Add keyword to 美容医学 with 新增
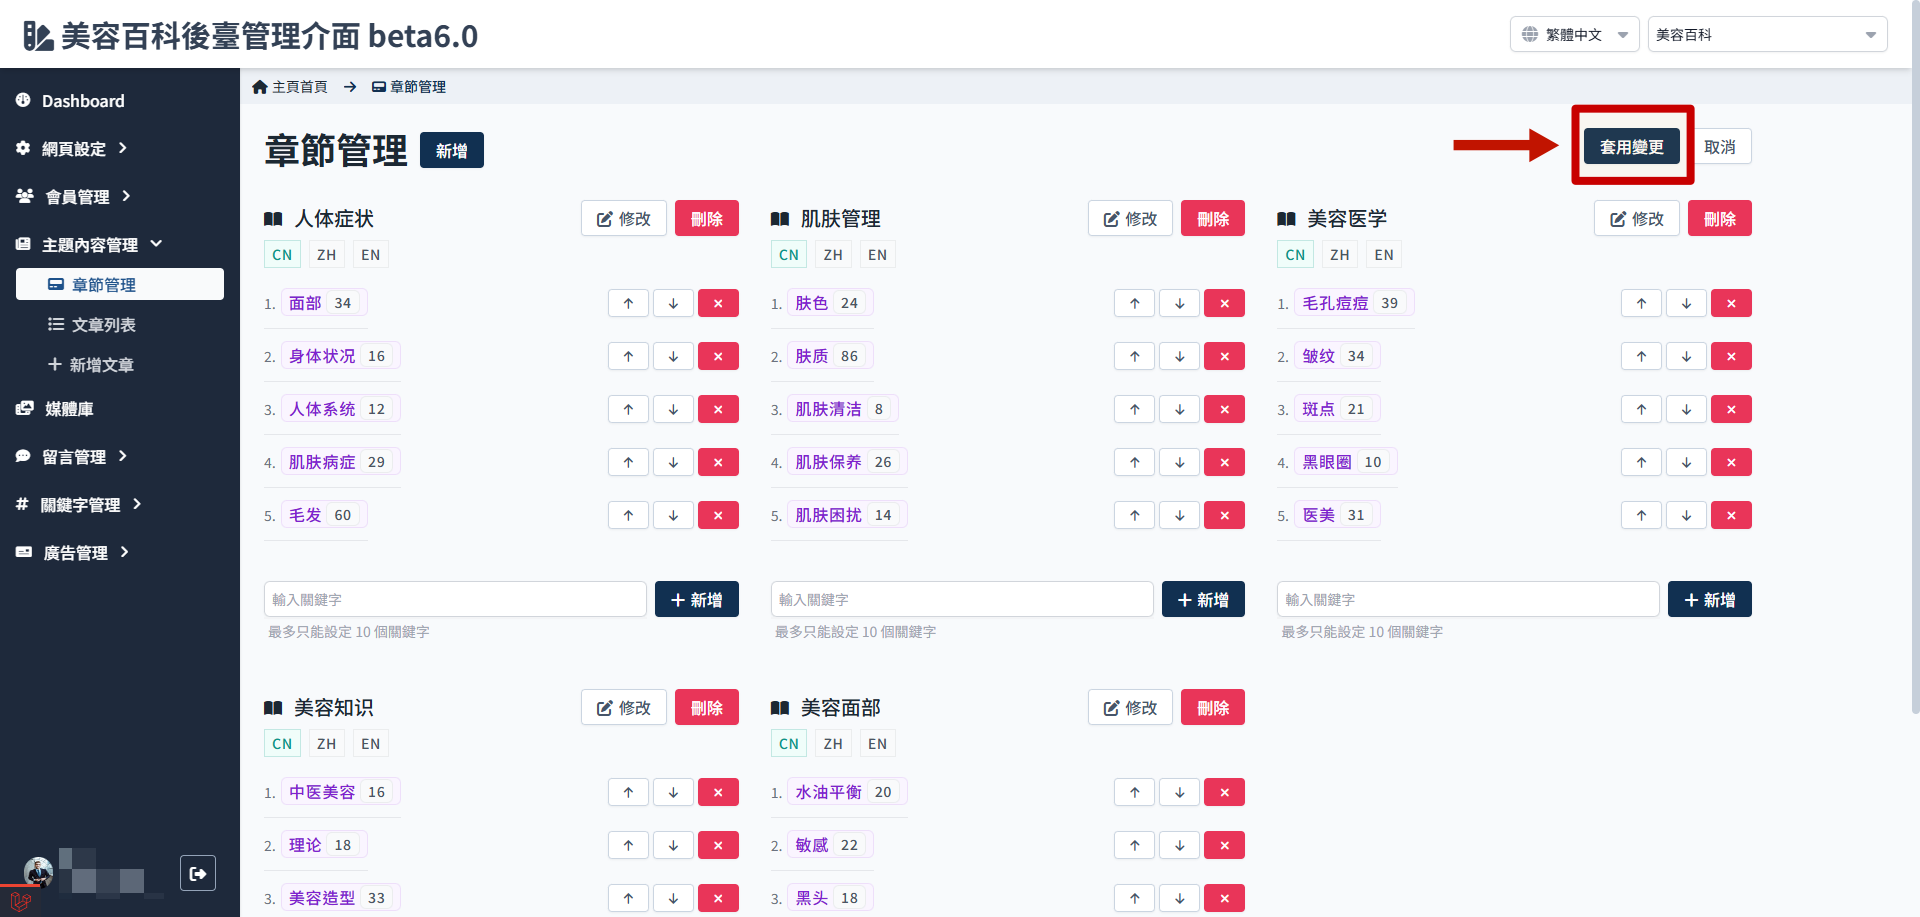Screen dimensions: 1920x917 point(1710,599)
